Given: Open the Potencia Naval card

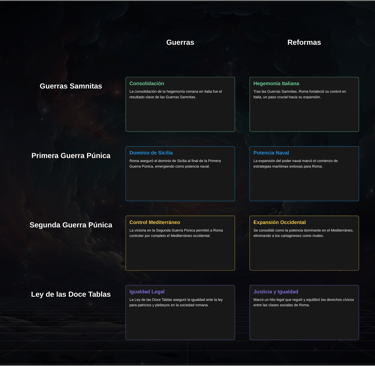Looking at the screenshot, I should coord(304,174).
